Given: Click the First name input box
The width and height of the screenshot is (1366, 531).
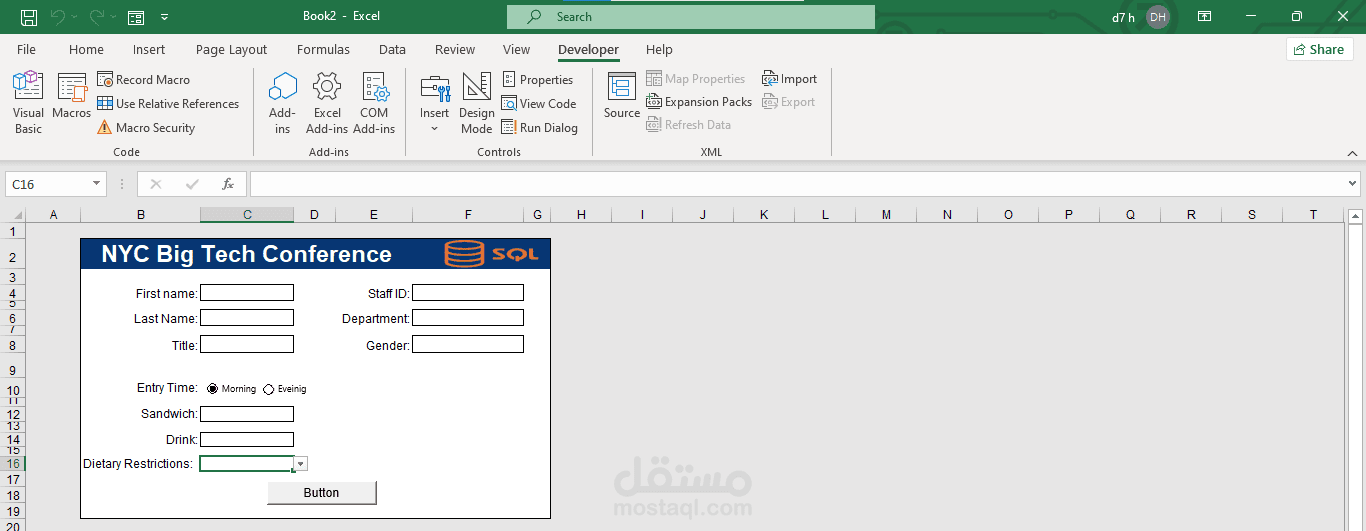Looking at the screenshot, I should [247, 293].
